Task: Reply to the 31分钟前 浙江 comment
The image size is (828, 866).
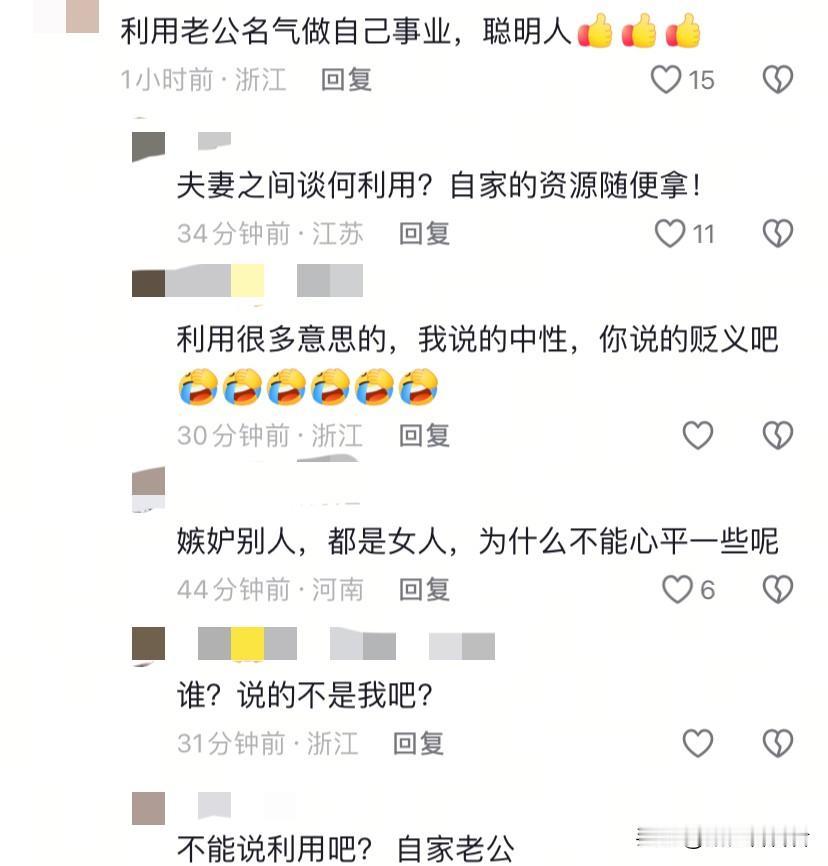Action: pyautogui.click(x=418, y=743)
